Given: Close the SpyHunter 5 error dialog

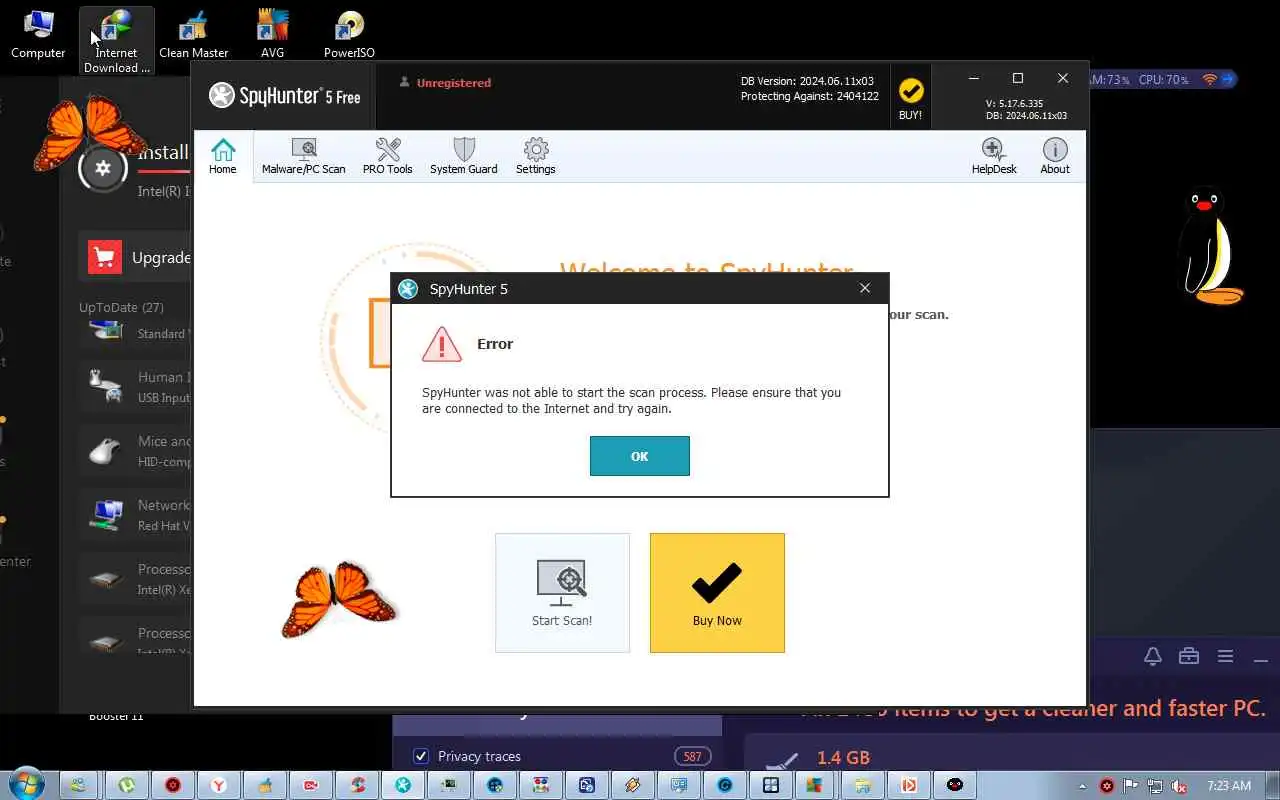Looking at the screenshot, I should coord(865,288).
